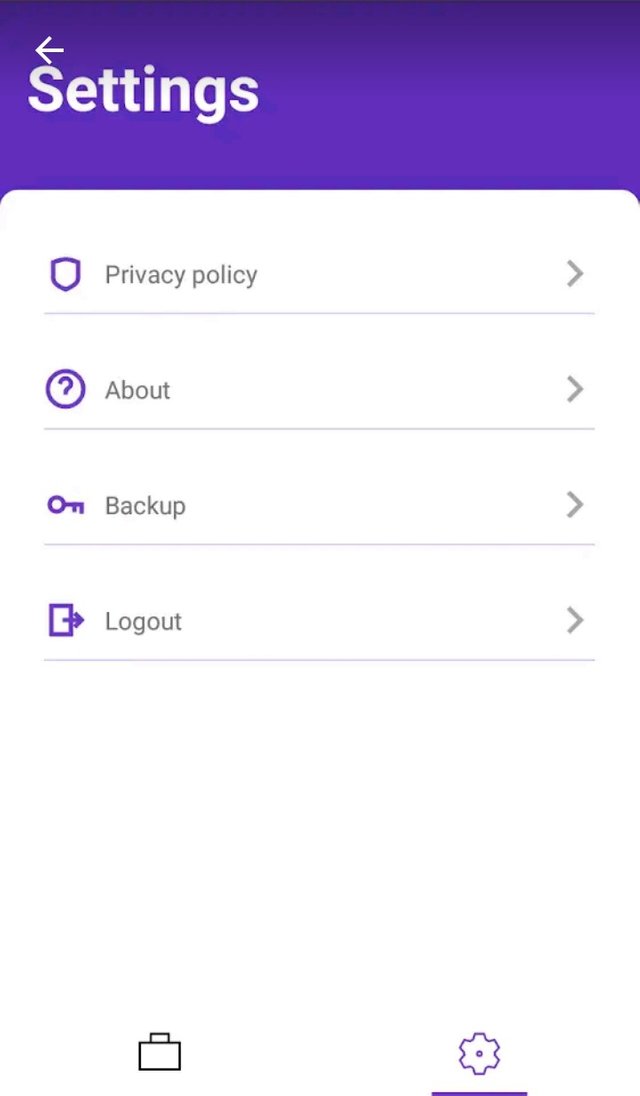Viewport: 640px width, 1096px height.
Task: Click the divider line under Privacy policy
Action: (319, 313)
